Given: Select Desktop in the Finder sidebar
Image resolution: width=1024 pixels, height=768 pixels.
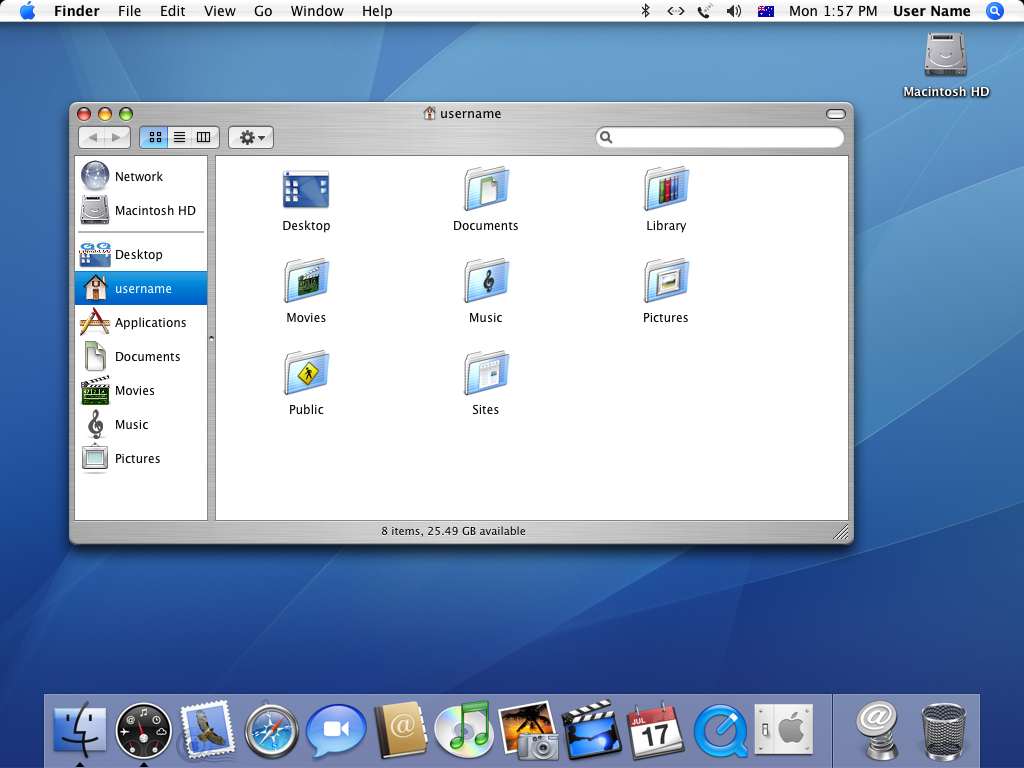Looking at the screenshot, I should (x=141, y=255).
